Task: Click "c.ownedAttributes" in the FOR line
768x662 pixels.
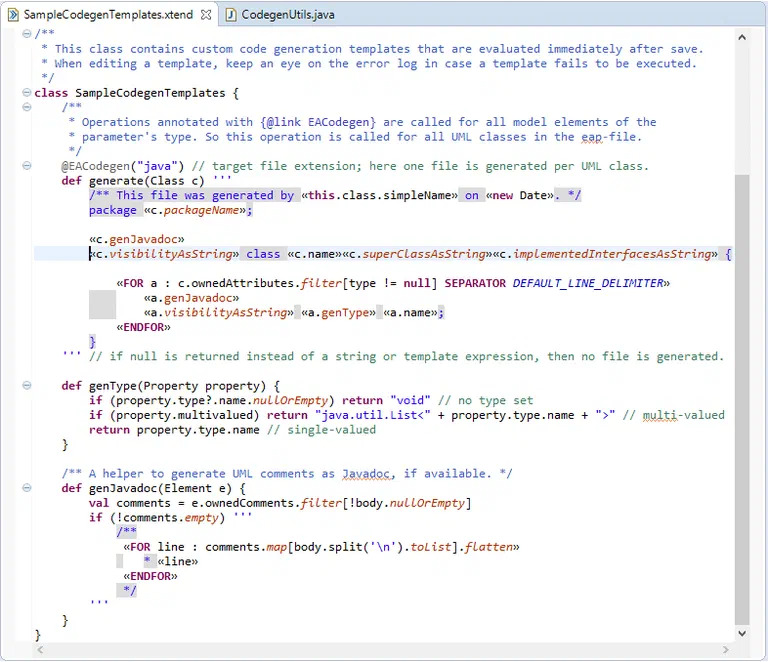Action: pos(235,284)
